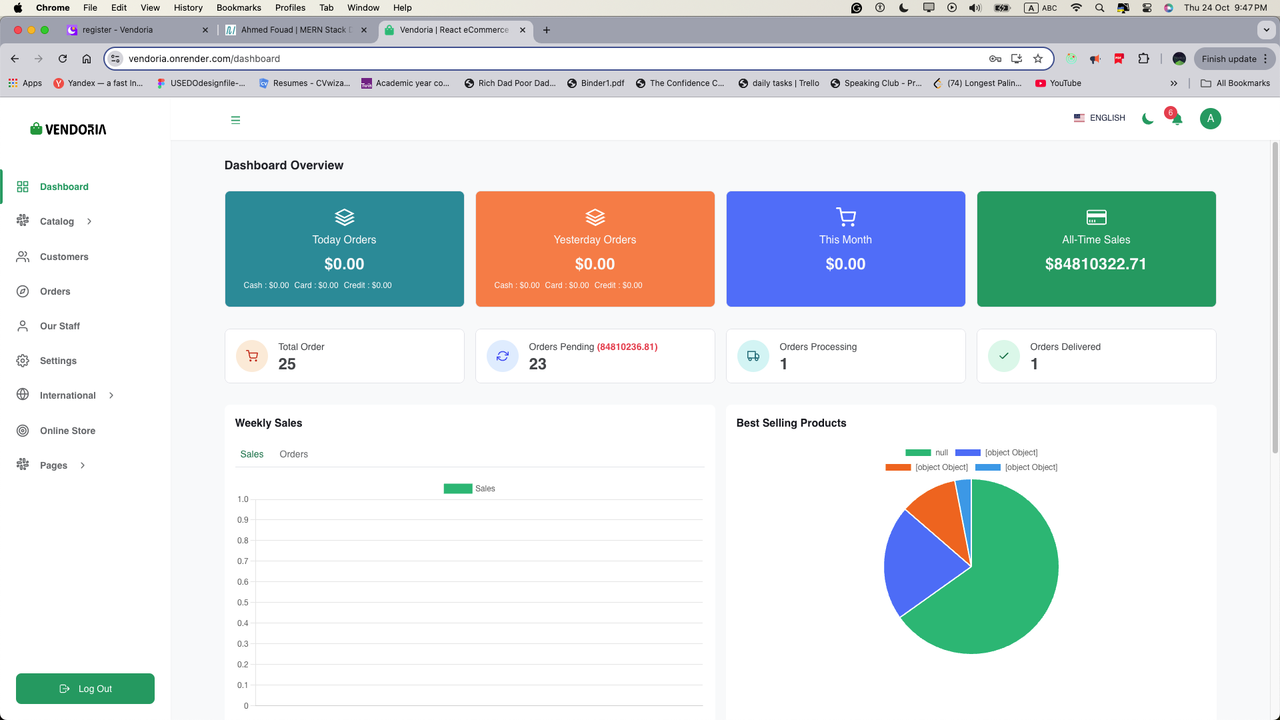Click the Total Order cart icon

[252, 356]
